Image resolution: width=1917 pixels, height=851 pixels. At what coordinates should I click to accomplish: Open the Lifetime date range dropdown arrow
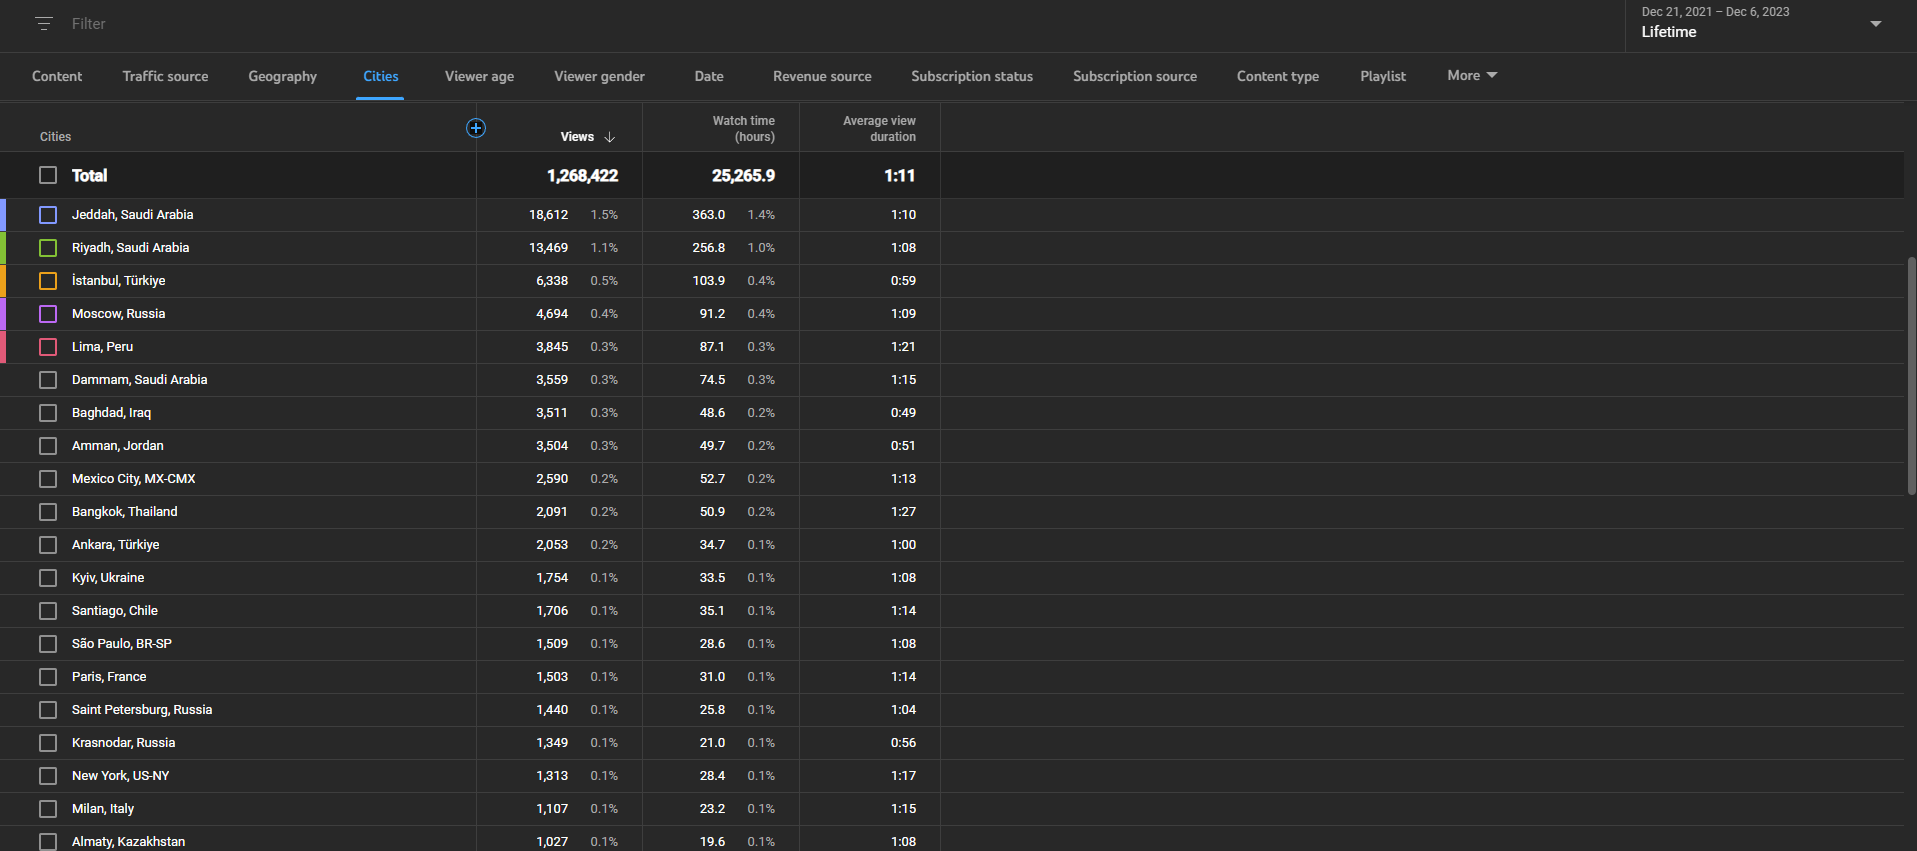(x=1875, y=23)
